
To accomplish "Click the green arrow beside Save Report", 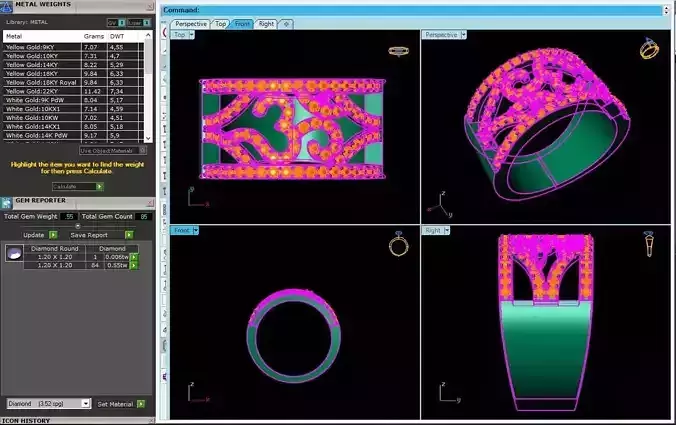I will [x=129, y=235].
